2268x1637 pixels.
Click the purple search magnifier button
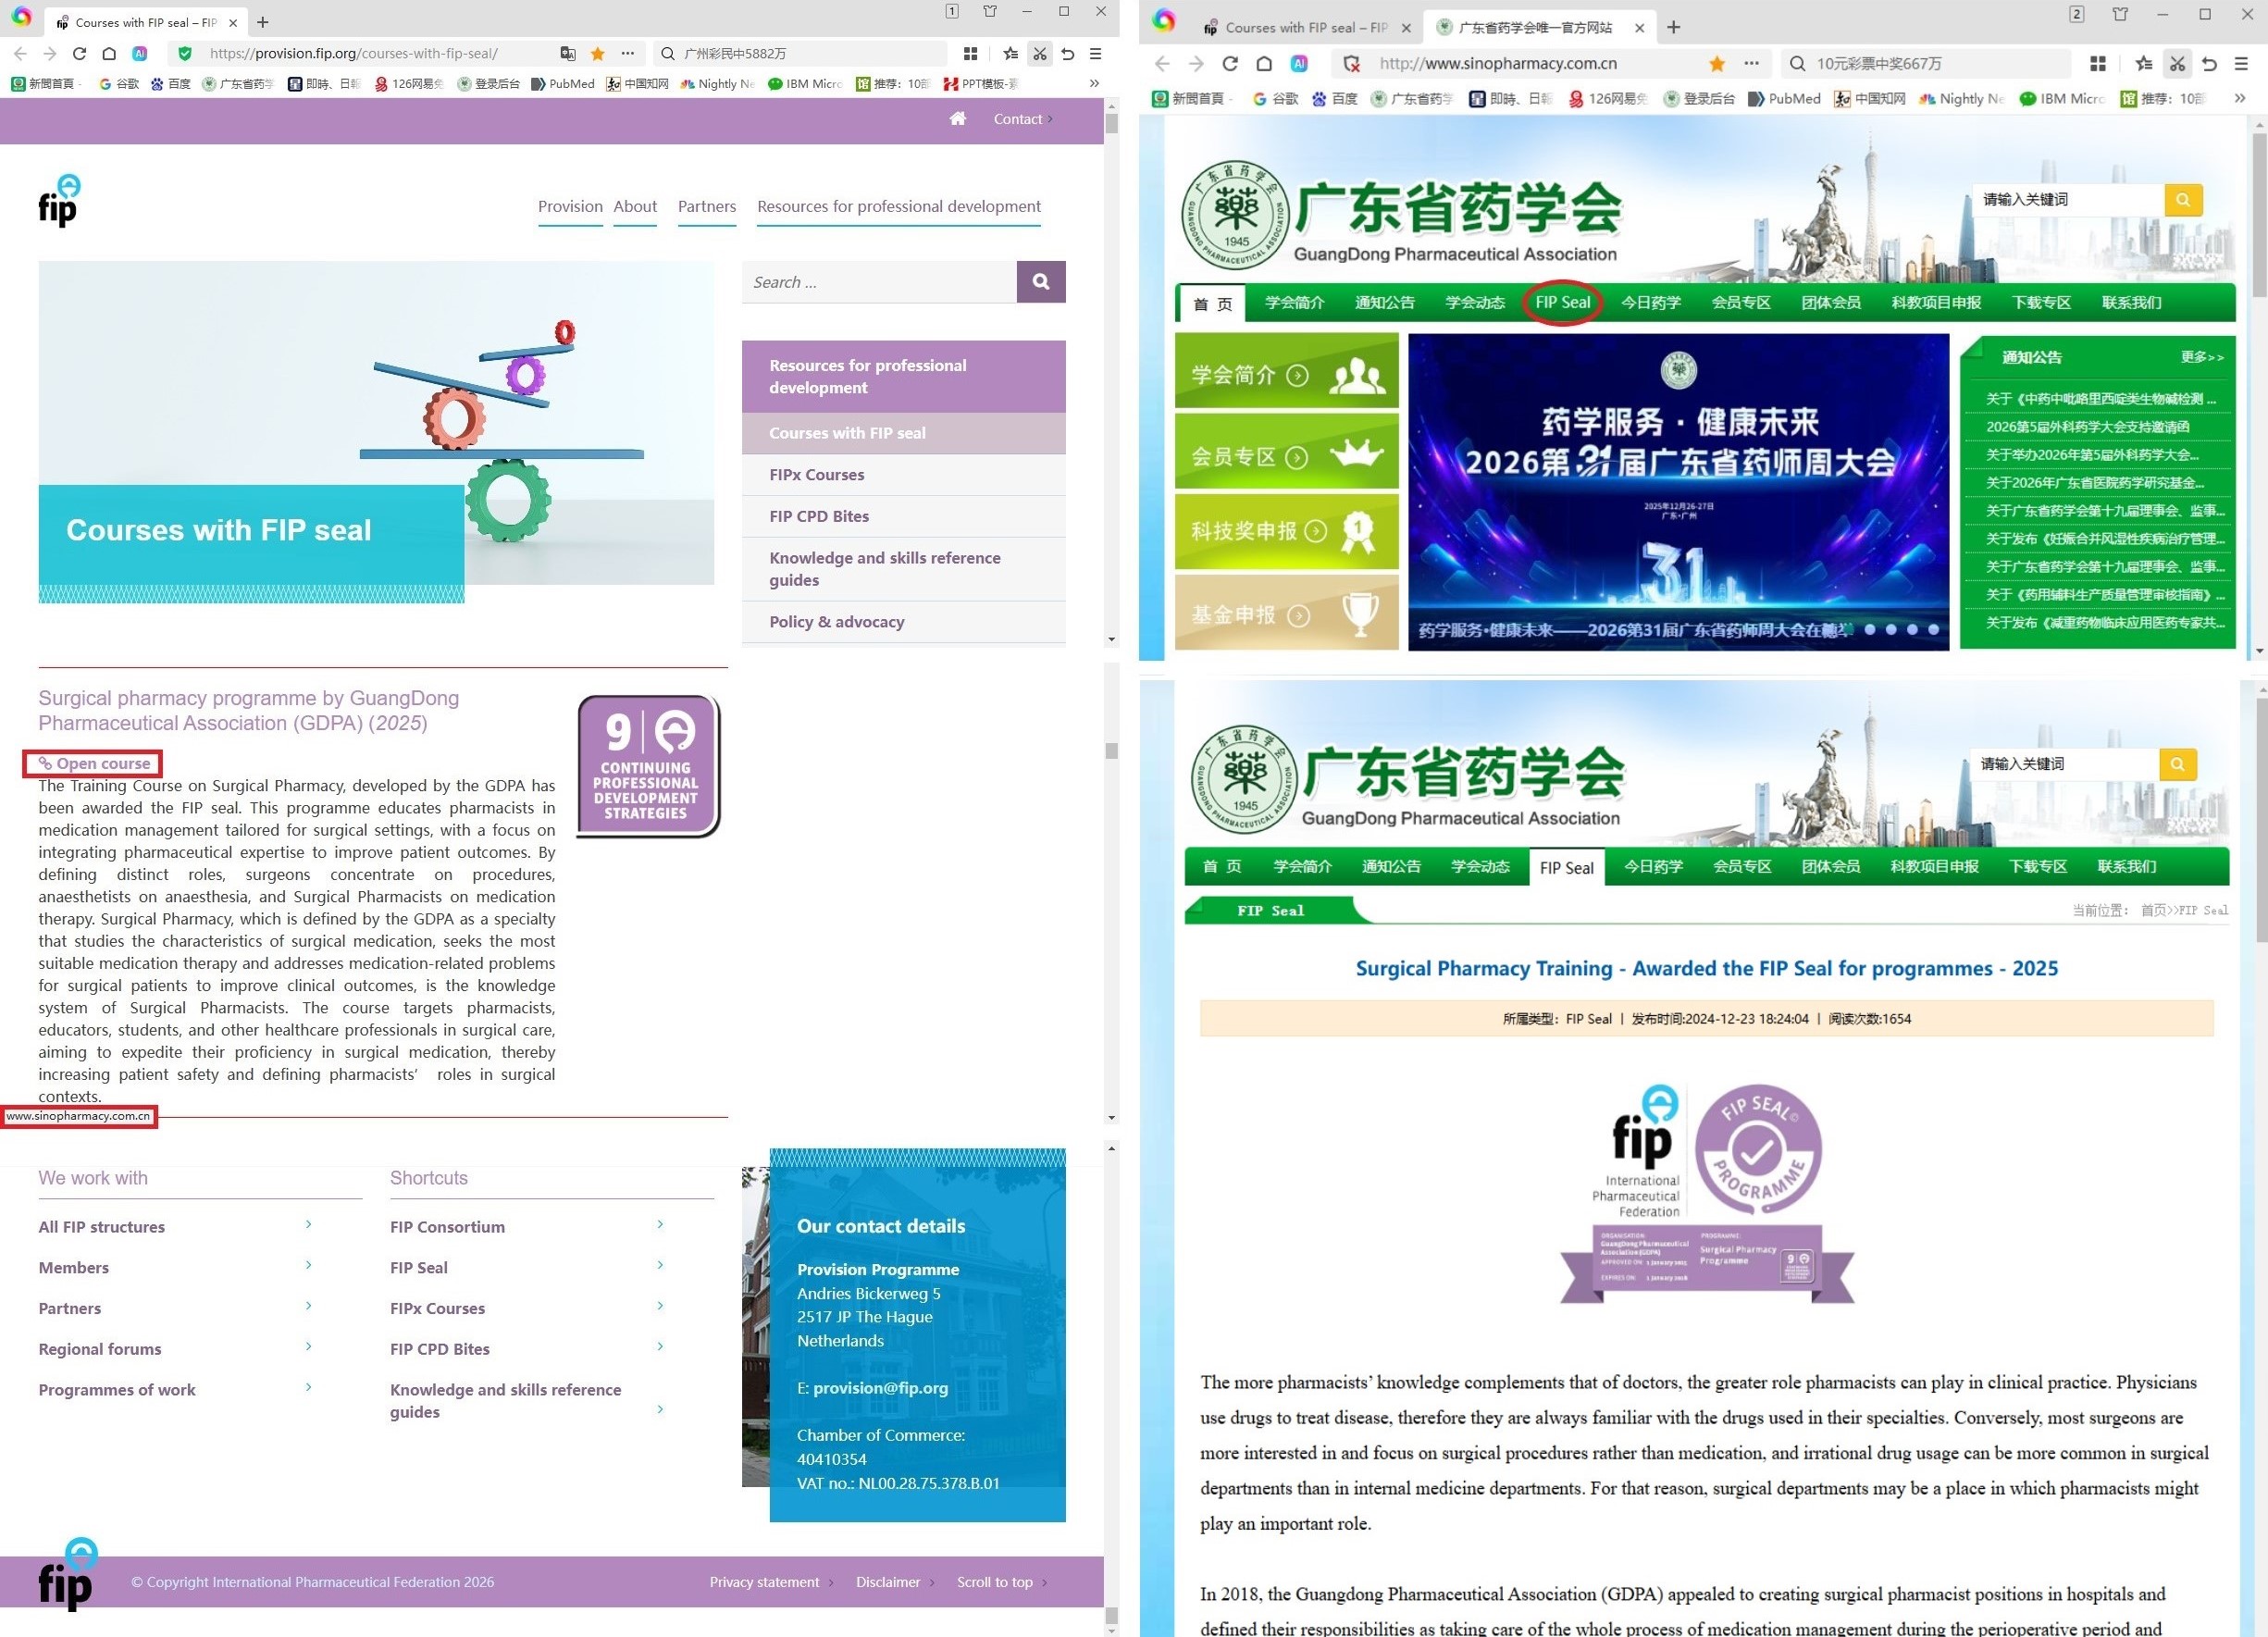pyautogui.click(x=1040, y=282)
